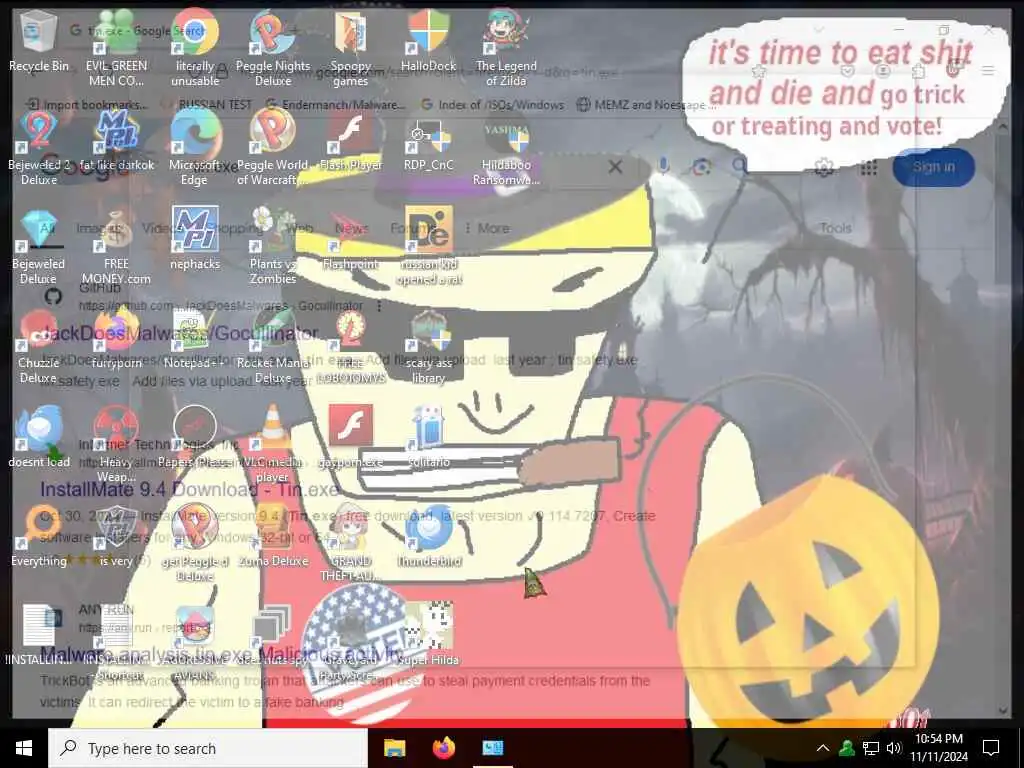
Task: Open the Flash Player desktop shortcut
Action: [x=351, y=140]
